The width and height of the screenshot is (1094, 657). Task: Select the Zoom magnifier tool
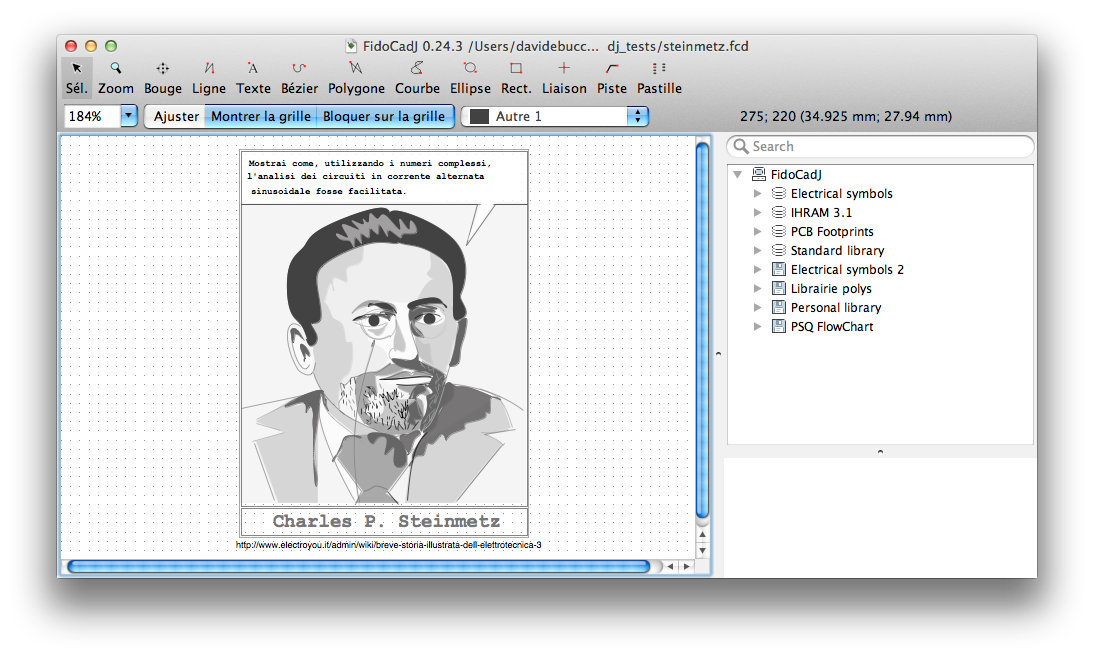click(x=116, y=77)
